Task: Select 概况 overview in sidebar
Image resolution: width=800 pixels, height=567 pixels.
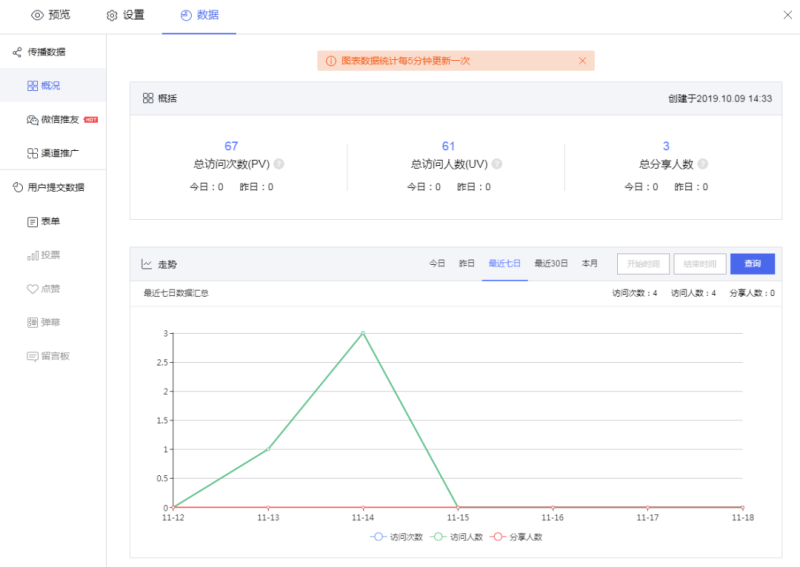Action: [x=50, y=86]
